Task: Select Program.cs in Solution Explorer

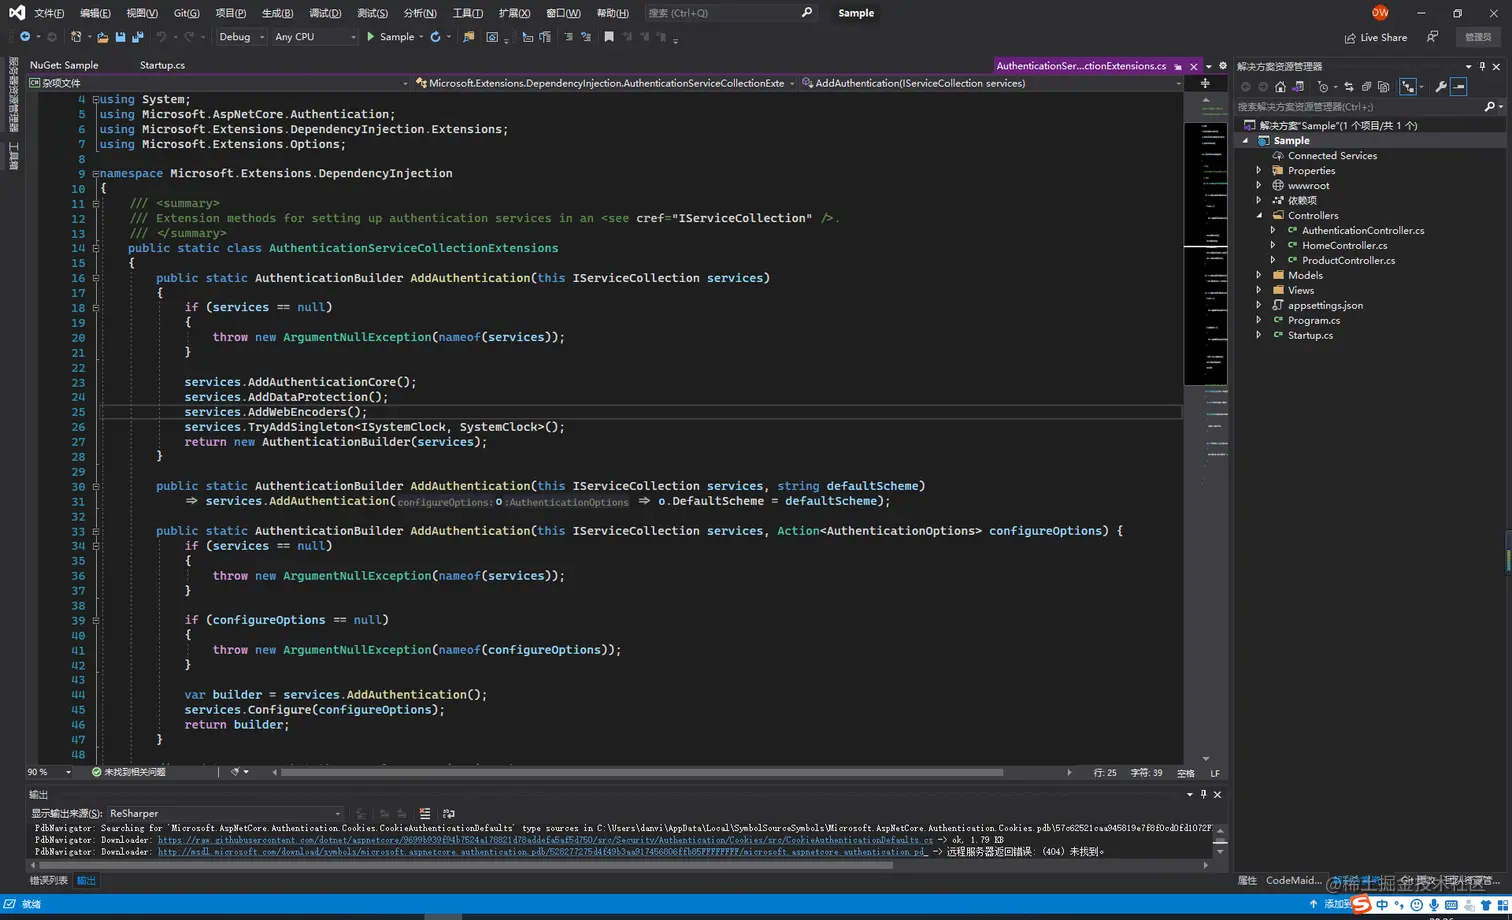Action: (1313, 321)
